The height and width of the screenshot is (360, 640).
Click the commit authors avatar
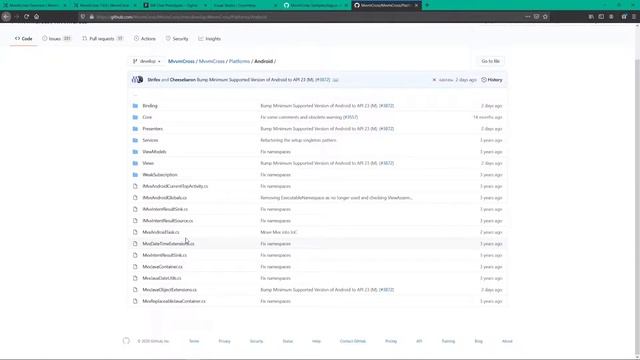[x=137, y=80]
